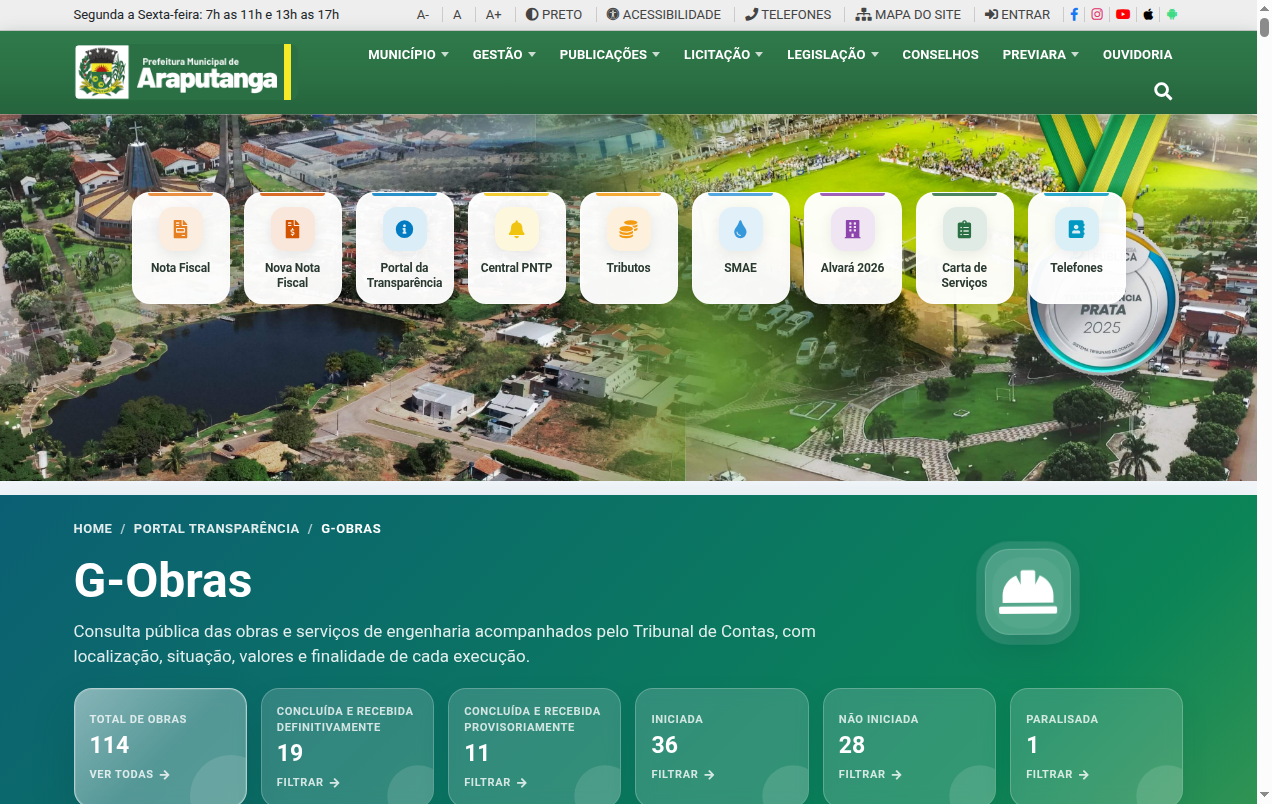Click VER TODAS in Total de Obras card
This screenshot has height=804, width=1272.
pos(130,774)
